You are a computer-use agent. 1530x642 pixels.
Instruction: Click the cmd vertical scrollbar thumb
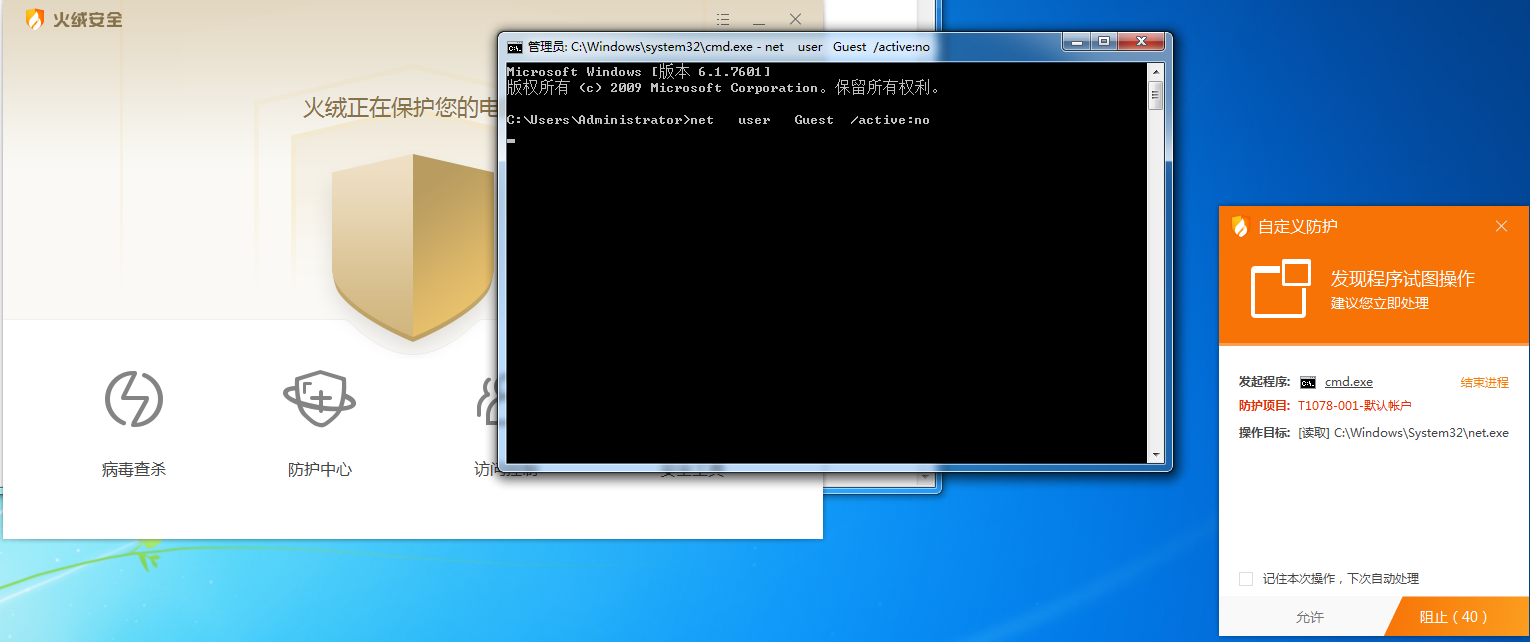pos(1155,97)
